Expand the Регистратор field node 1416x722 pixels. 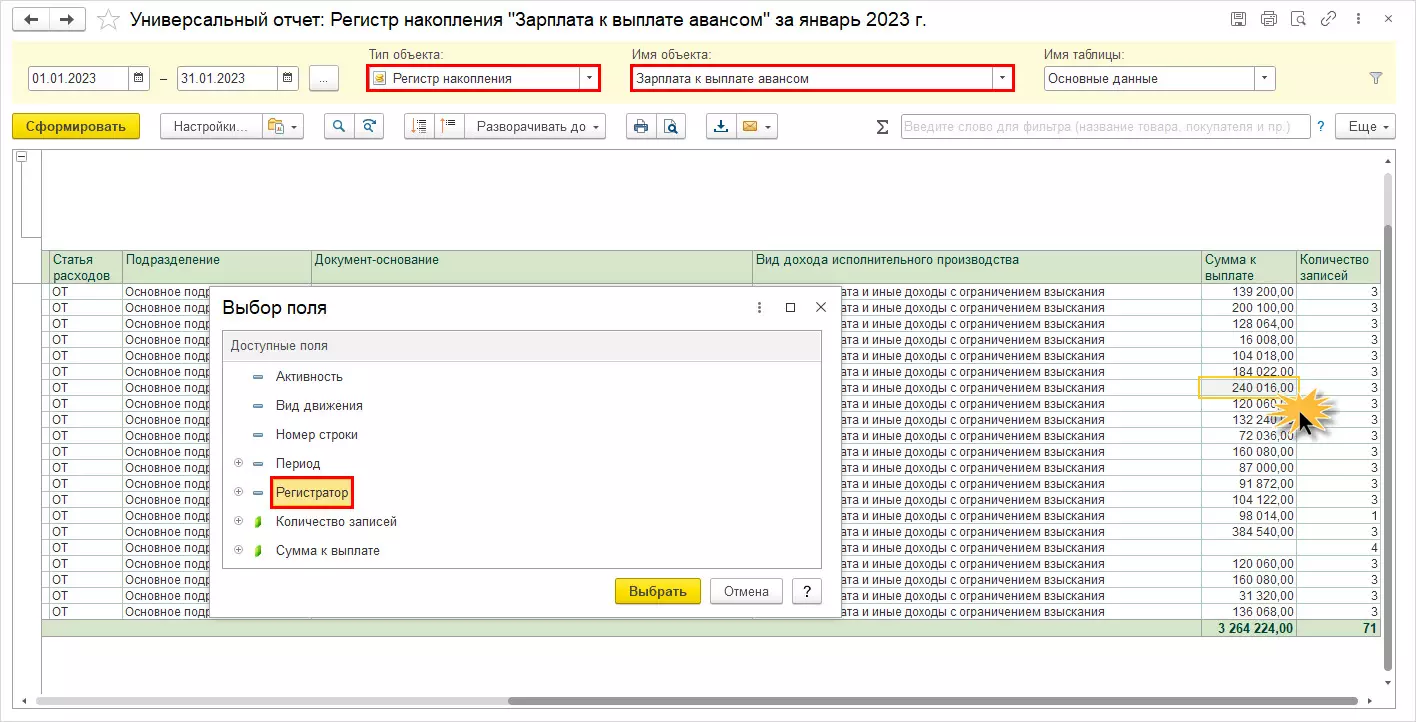(238, 492)
